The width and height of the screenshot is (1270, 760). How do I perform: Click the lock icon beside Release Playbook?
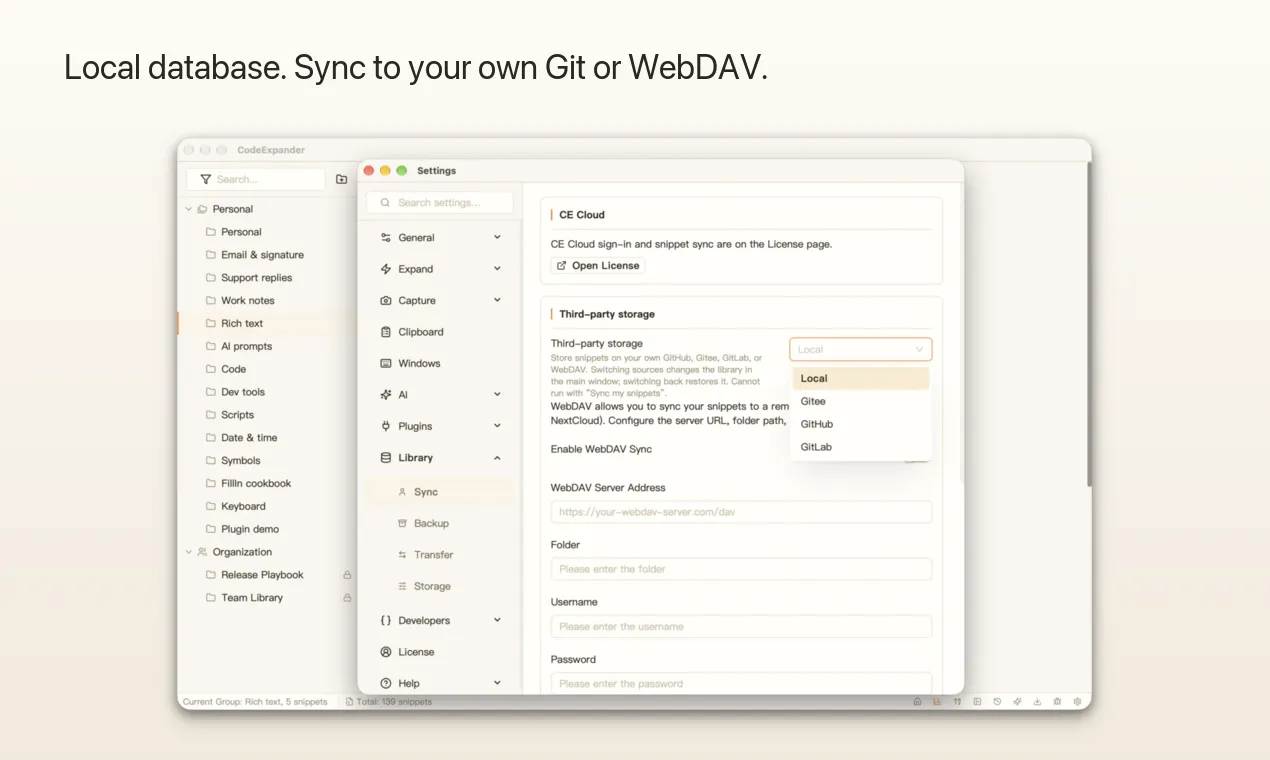pos(347,575)
